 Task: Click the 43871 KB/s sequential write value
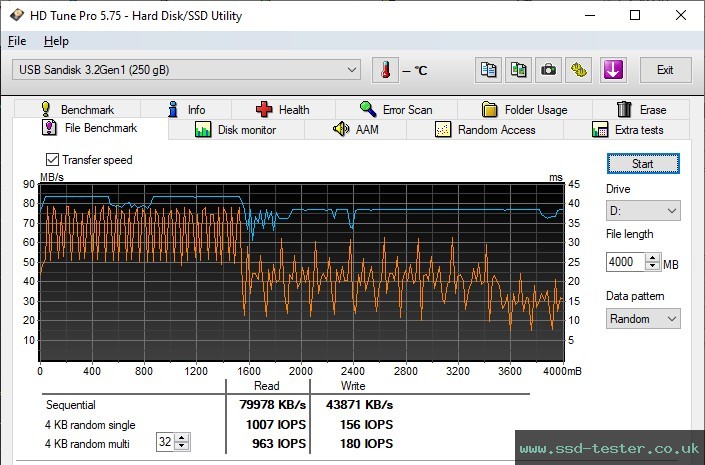pos(359,405)
